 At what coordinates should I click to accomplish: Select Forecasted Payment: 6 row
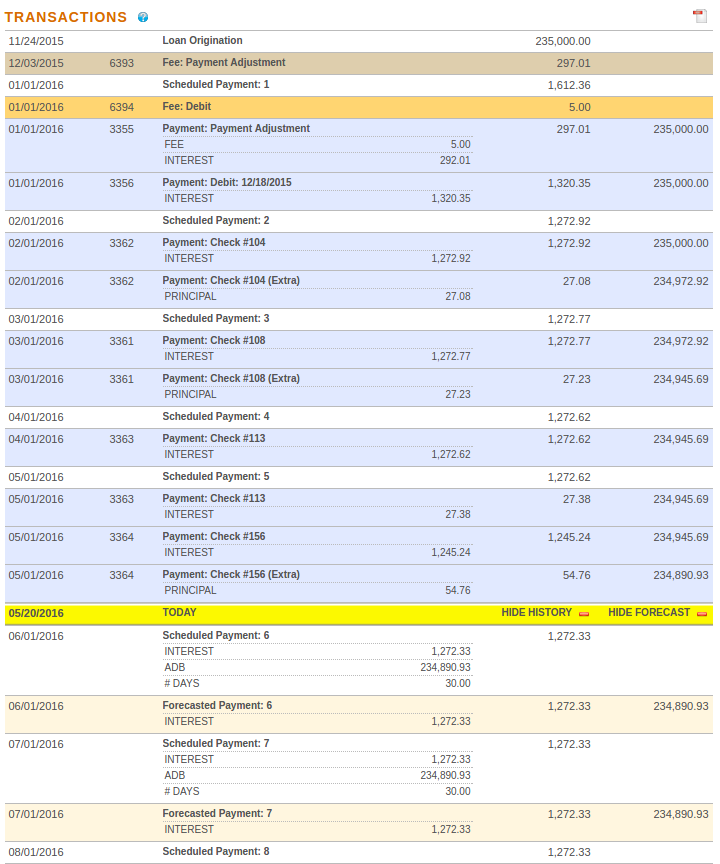tap(359, 714)
